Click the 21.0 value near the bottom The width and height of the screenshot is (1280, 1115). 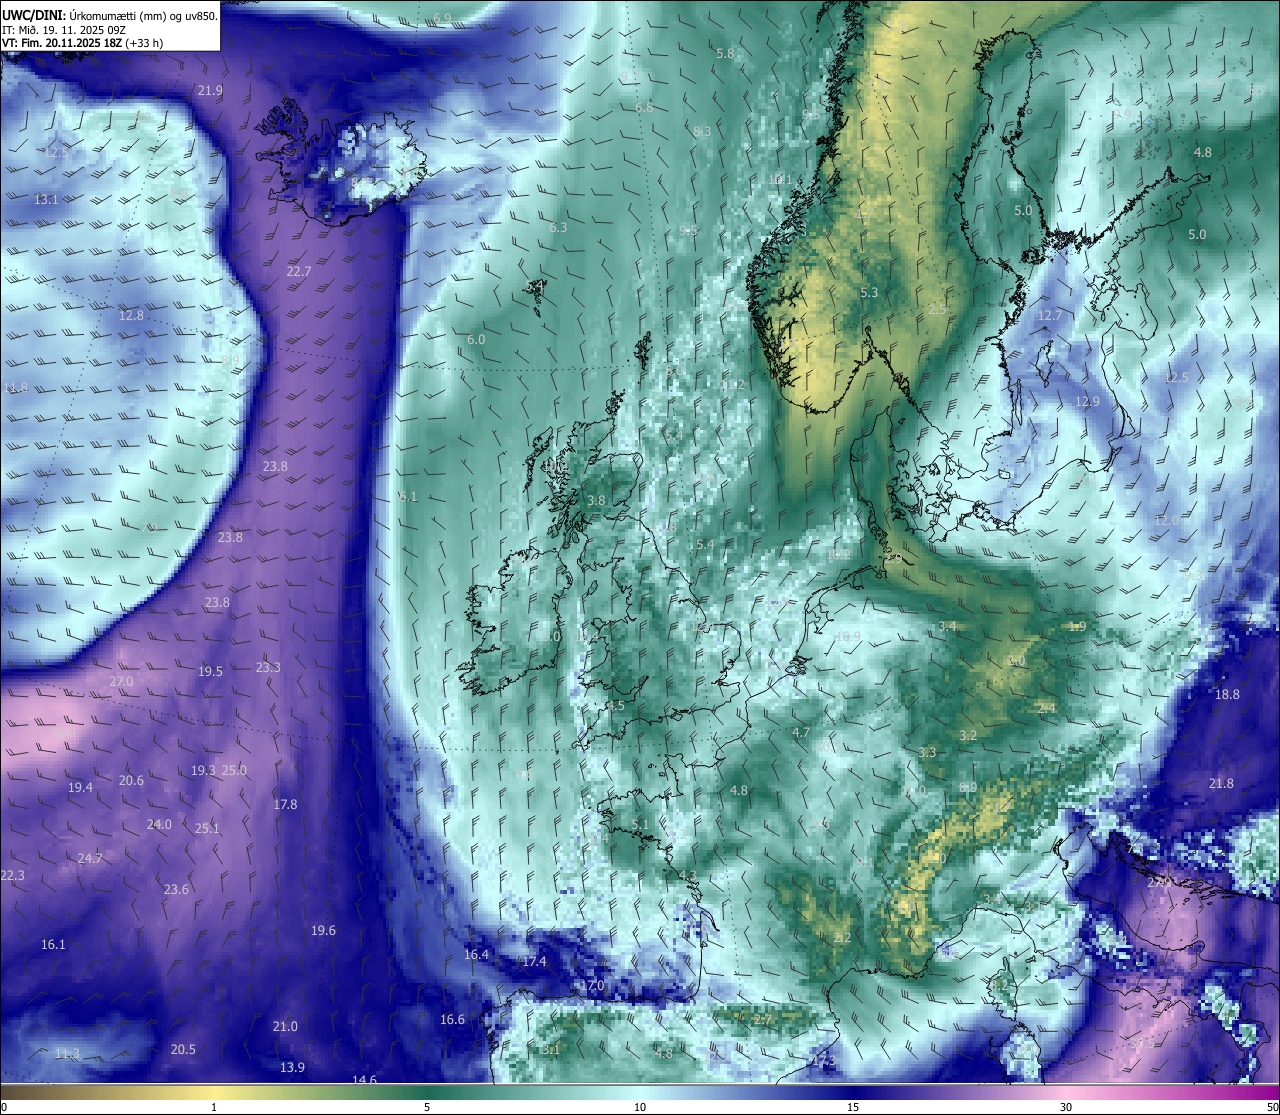tap(285, 1026)
